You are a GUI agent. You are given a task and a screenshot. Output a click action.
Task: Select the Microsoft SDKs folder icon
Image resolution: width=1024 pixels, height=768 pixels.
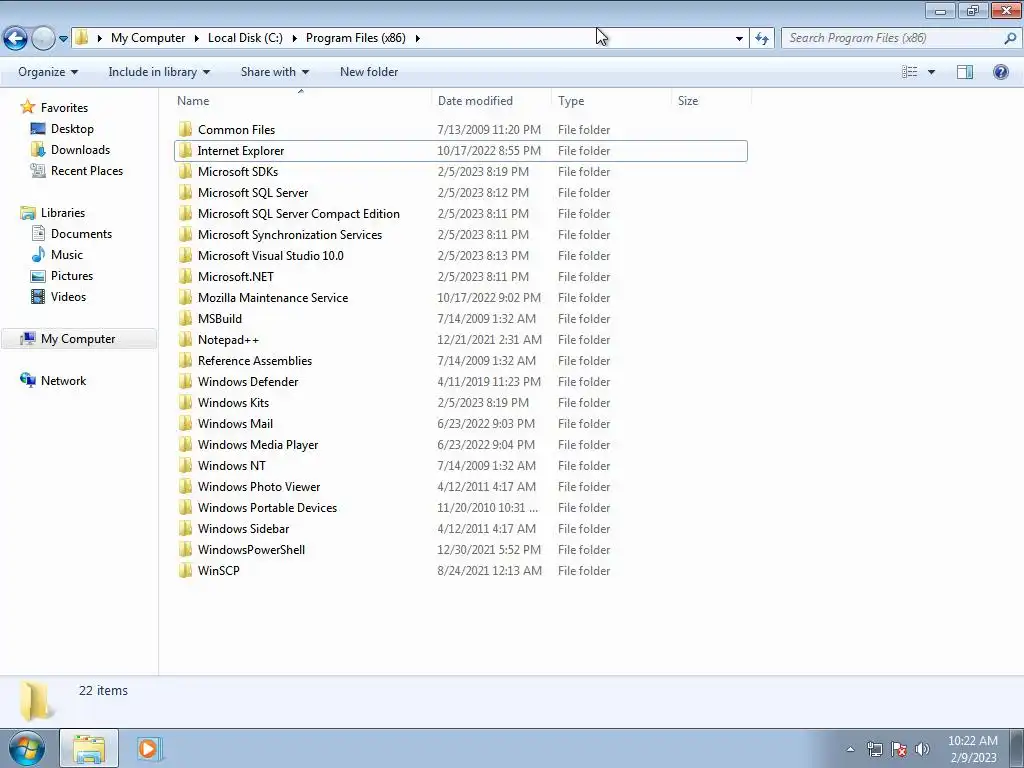[185, 171]
